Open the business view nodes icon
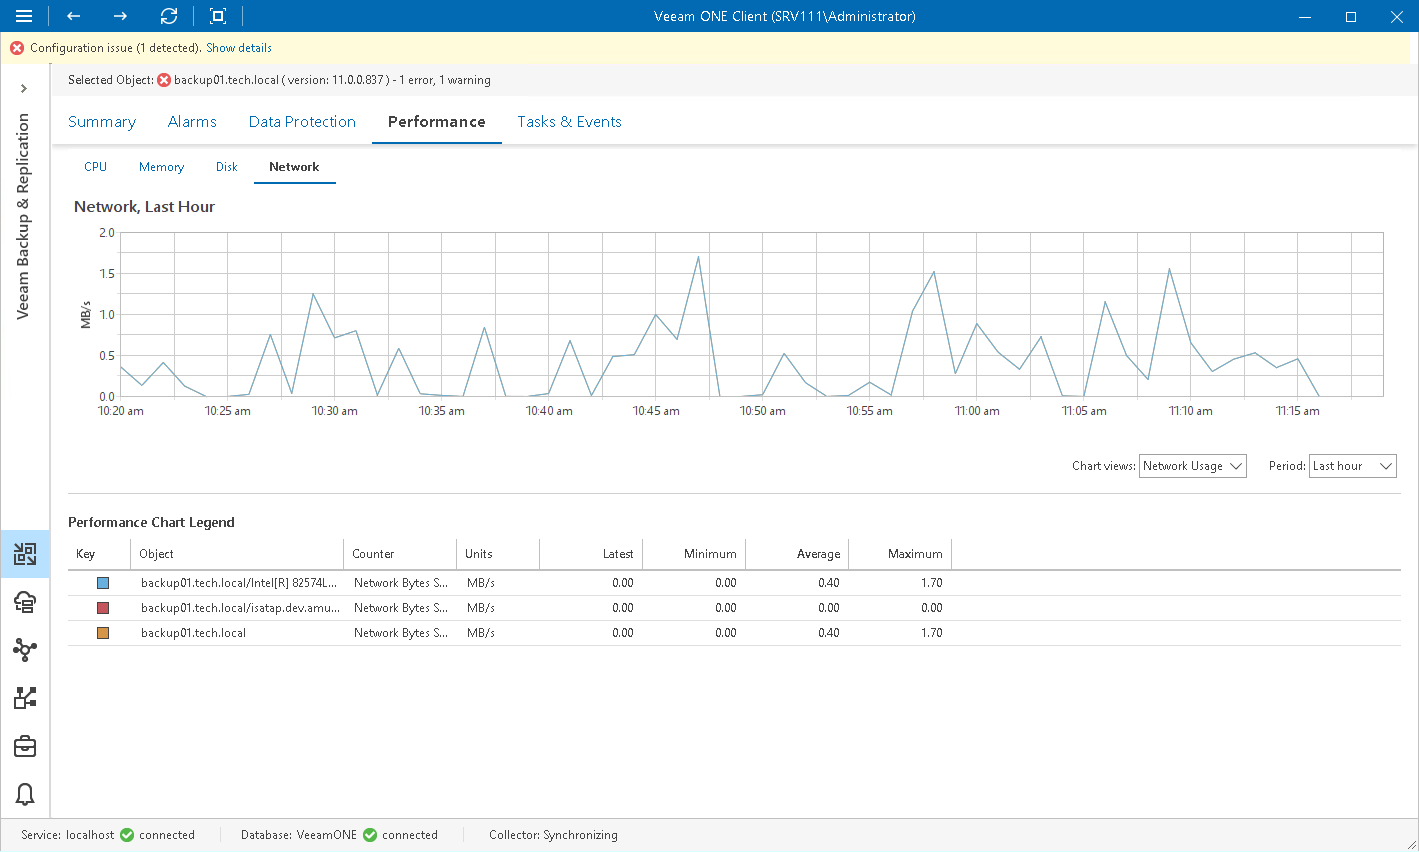The image size is (1419, 852). pyautogui.click(x=25, y=650)
